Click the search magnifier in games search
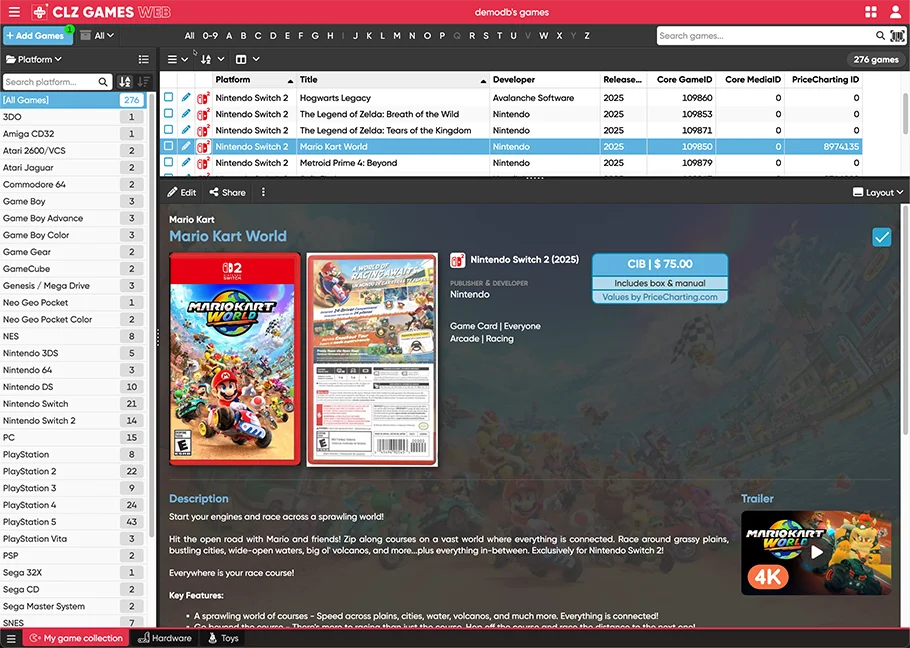This screenshot has height=648, width=910. [x=880, y=36]
